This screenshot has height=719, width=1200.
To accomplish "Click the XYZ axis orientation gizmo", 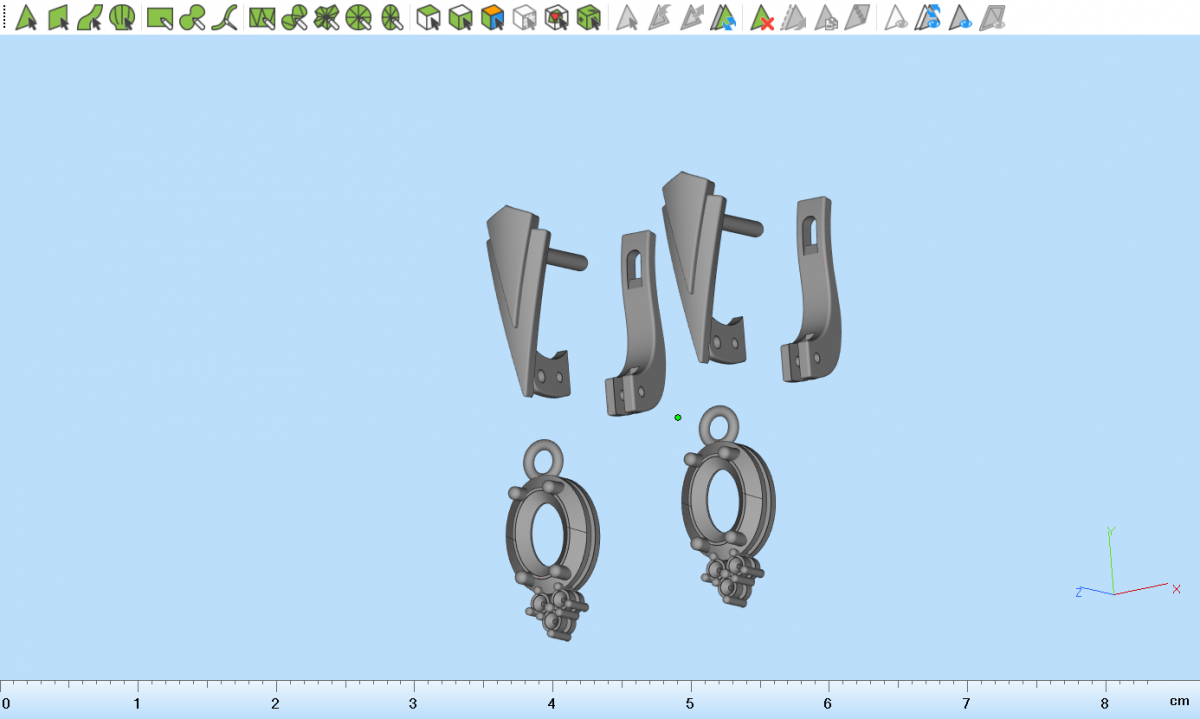I will coord(1115,580).
